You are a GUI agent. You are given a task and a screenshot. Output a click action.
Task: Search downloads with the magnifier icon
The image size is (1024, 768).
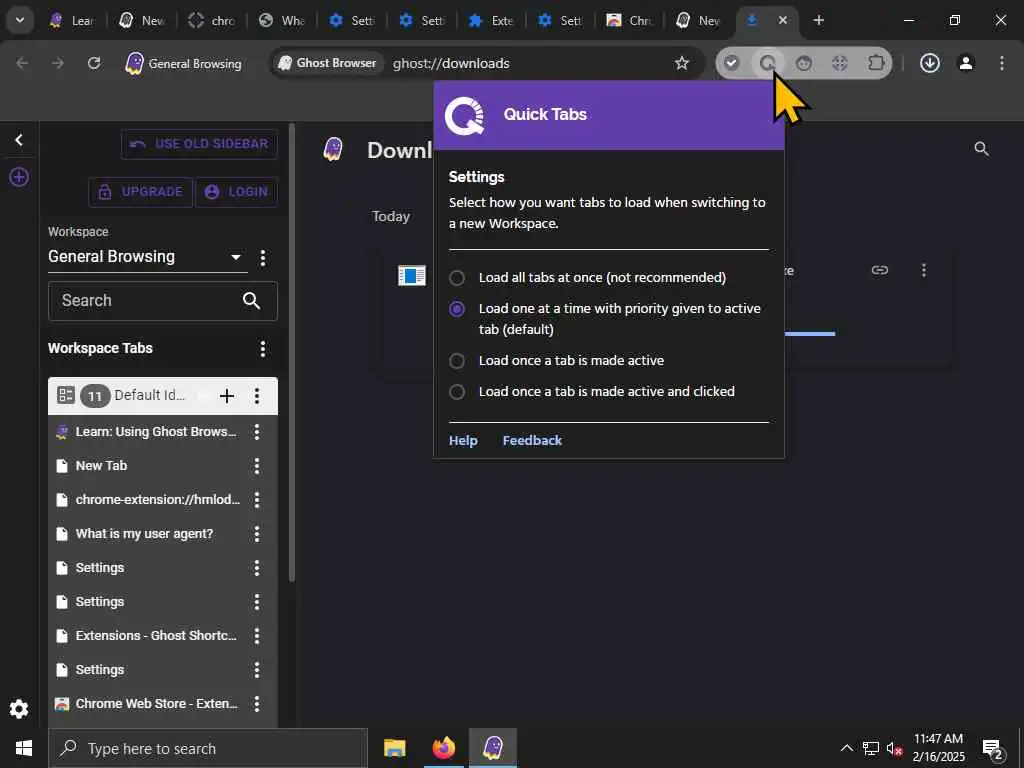point(981,149)
